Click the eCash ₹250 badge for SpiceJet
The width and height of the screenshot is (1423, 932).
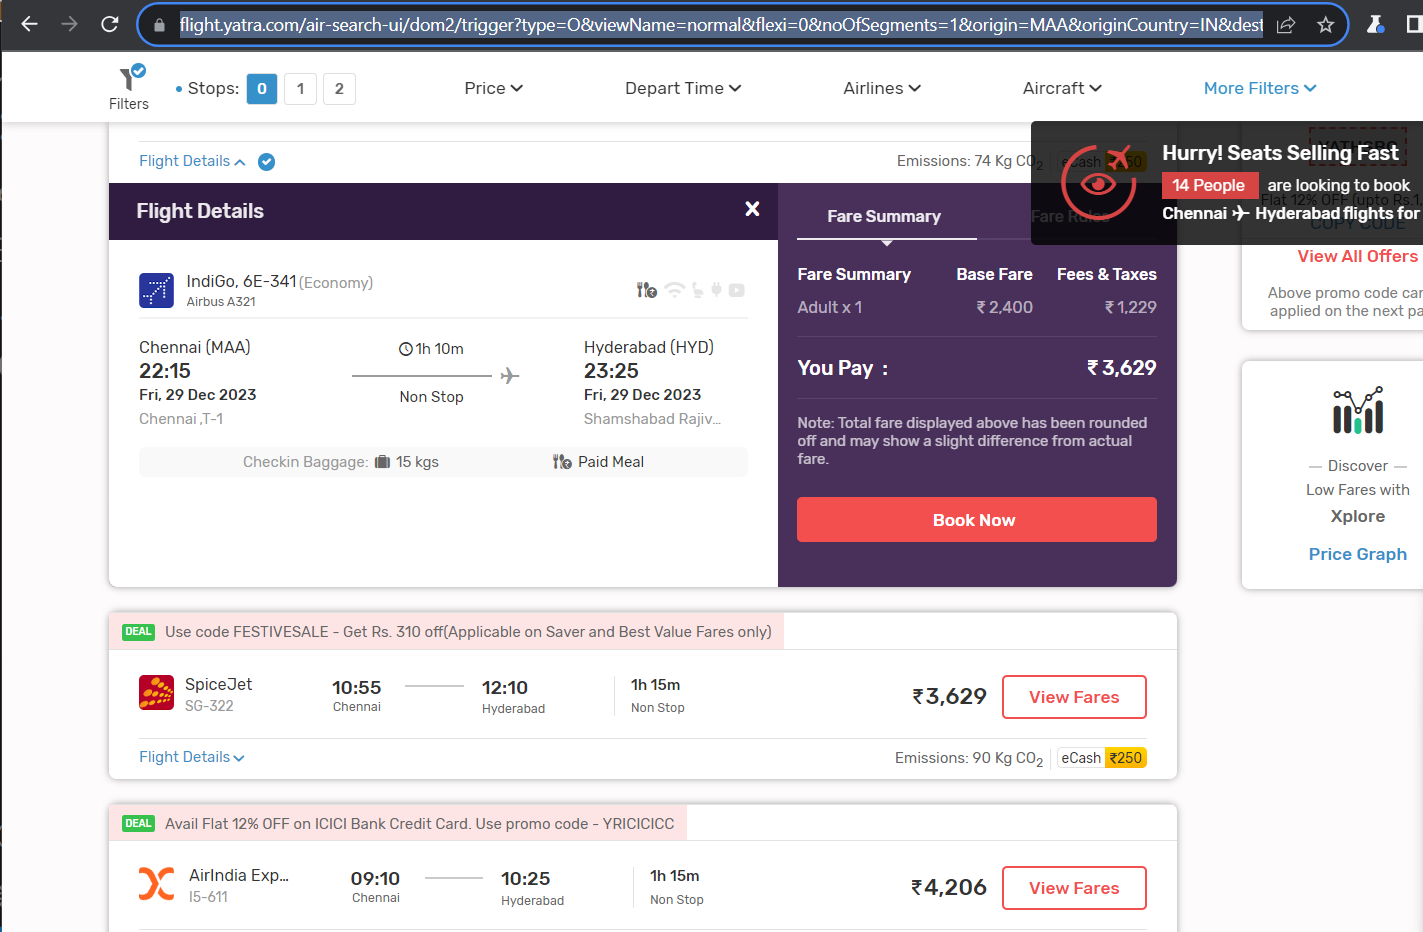tap(1102, 758)
